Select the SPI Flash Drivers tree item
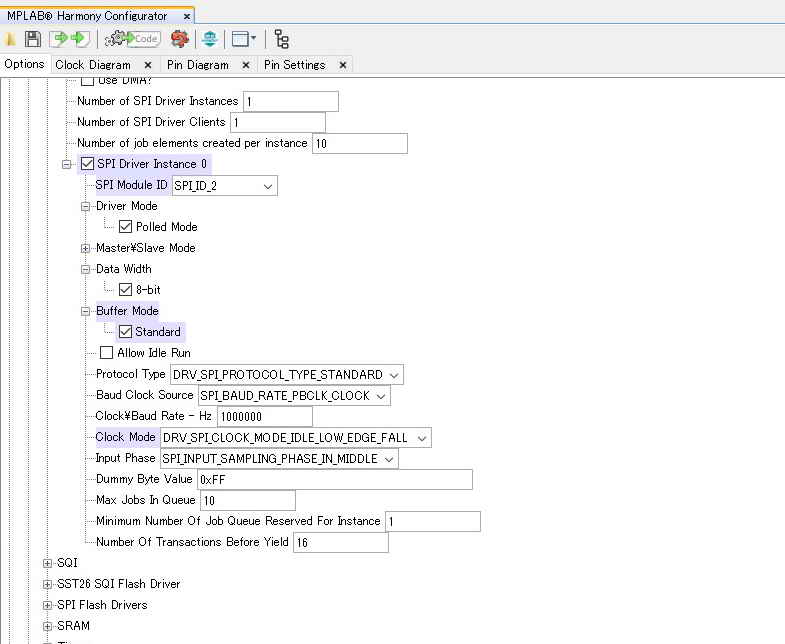 (102, 605)
